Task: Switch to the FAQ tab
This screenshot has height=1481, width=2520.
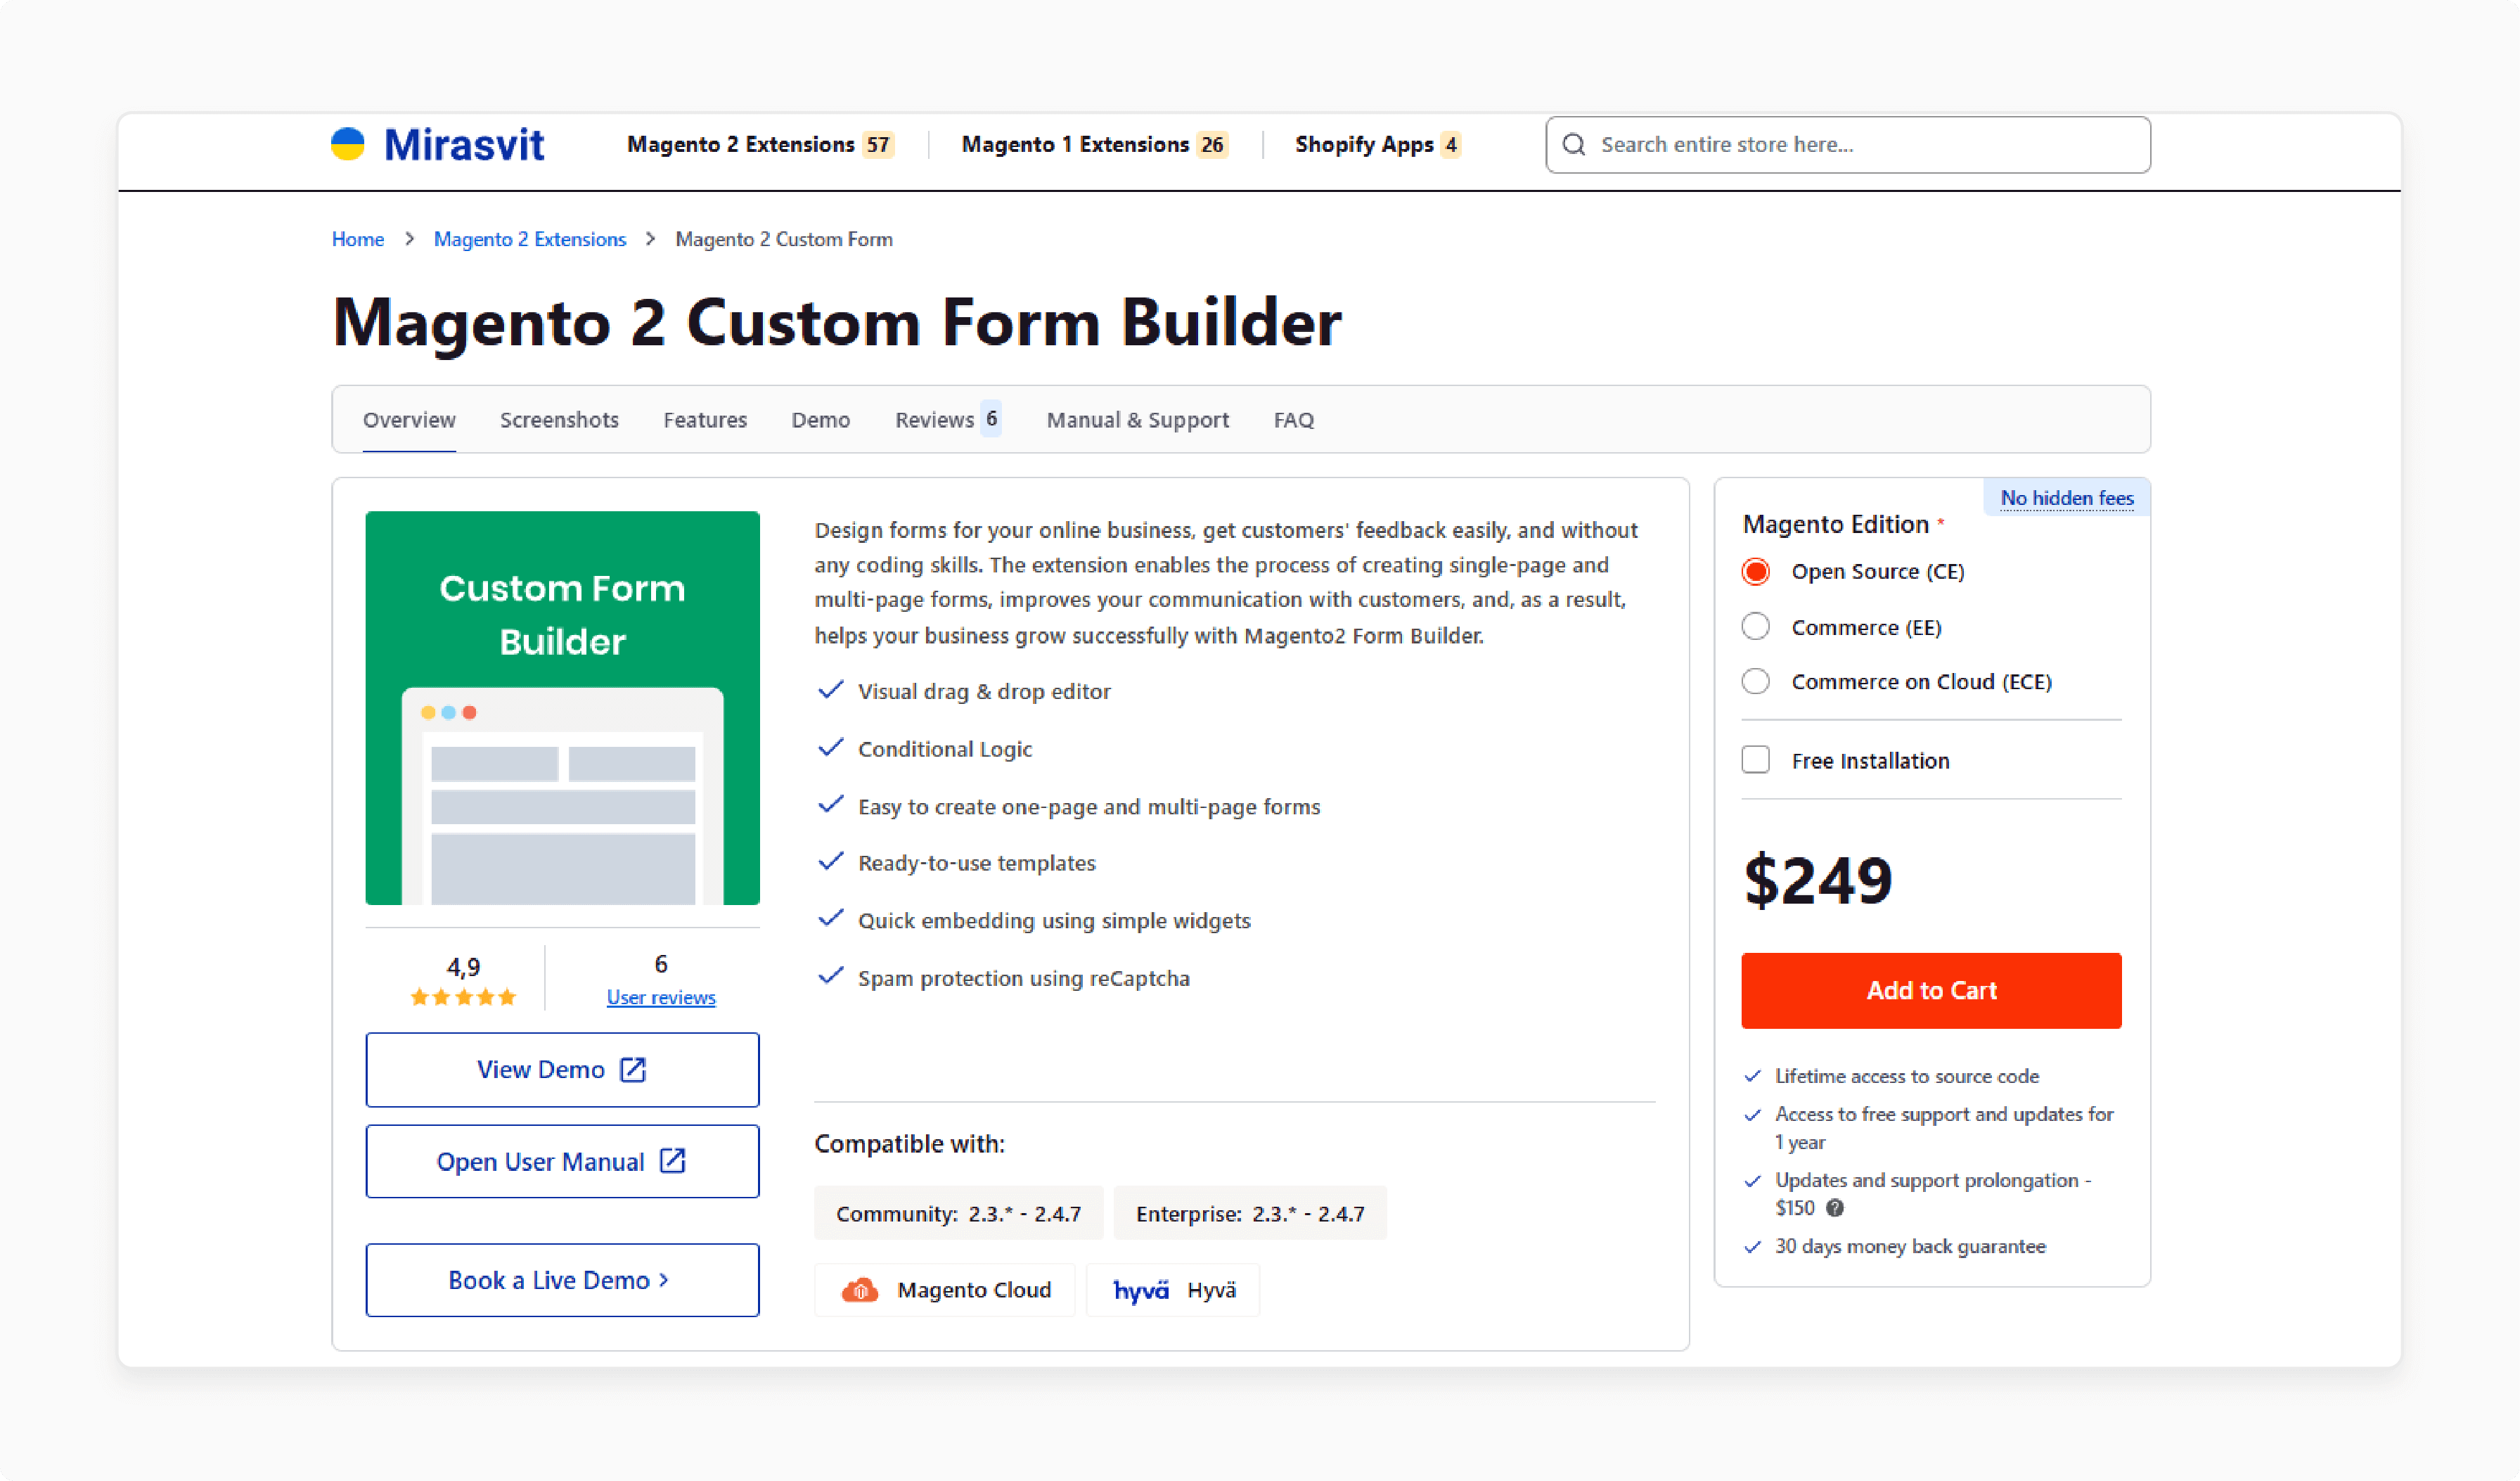Action: point(1294,420)
